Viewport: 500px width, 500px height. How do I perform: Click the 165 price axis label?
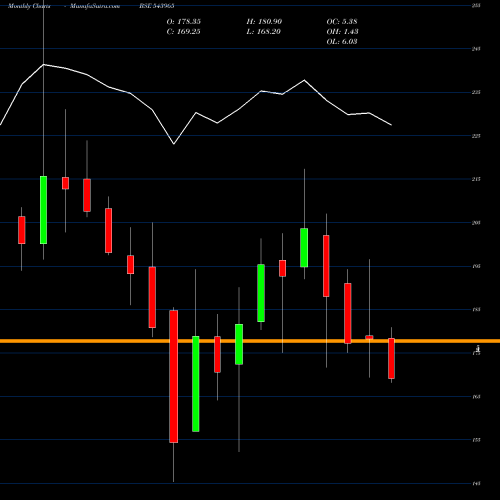(x=476, y=397)
